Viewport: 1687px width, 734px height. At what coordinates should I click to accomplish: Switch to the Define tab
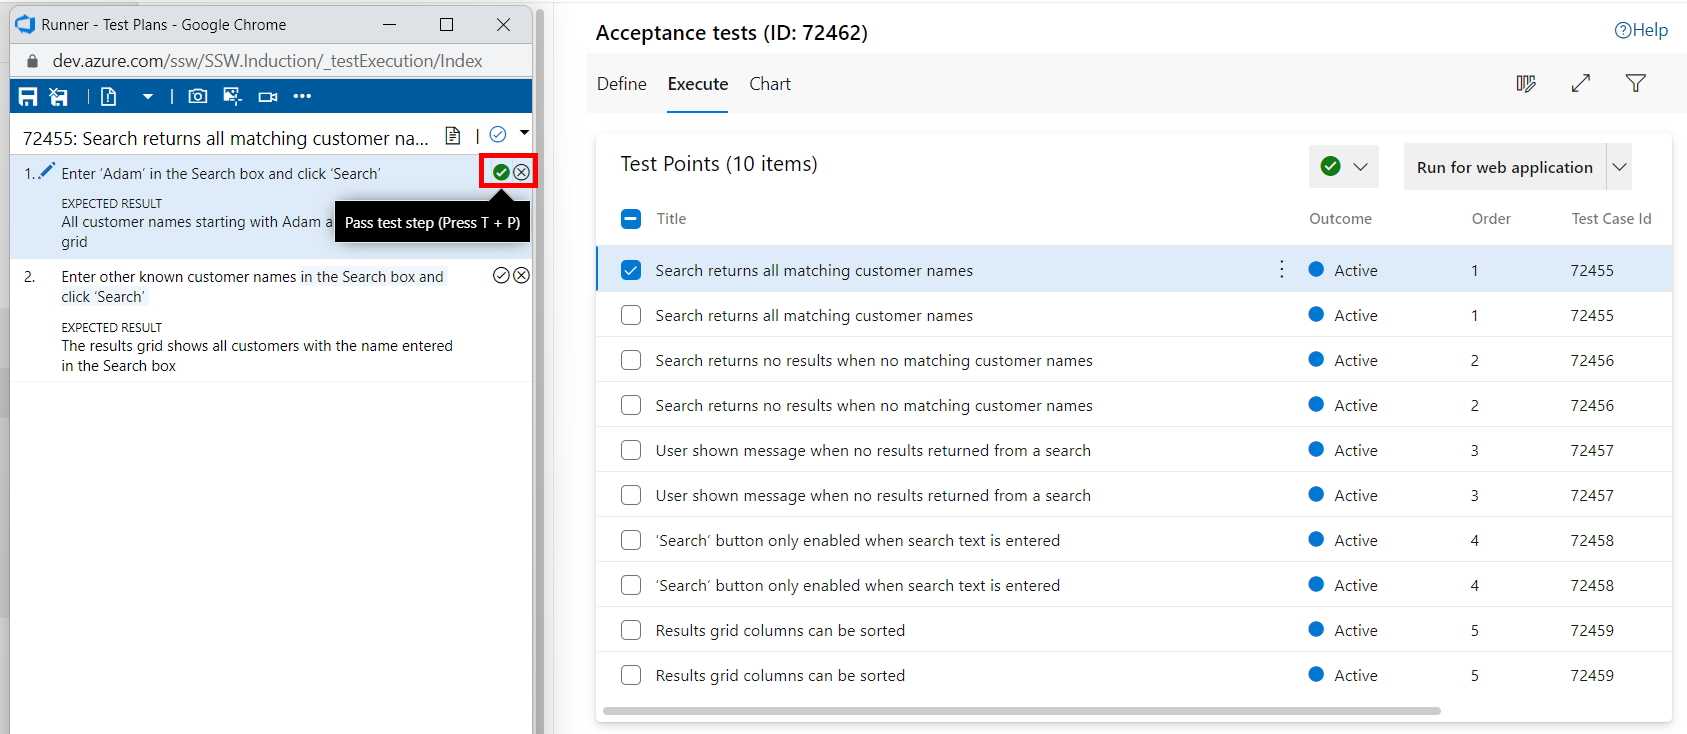[621, 84]
